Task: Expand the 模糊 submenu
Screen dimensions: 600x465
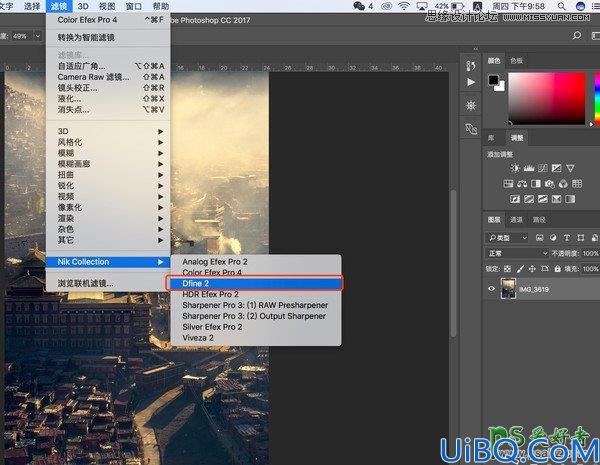Action: pyautogui.click(x=109, y=153)
